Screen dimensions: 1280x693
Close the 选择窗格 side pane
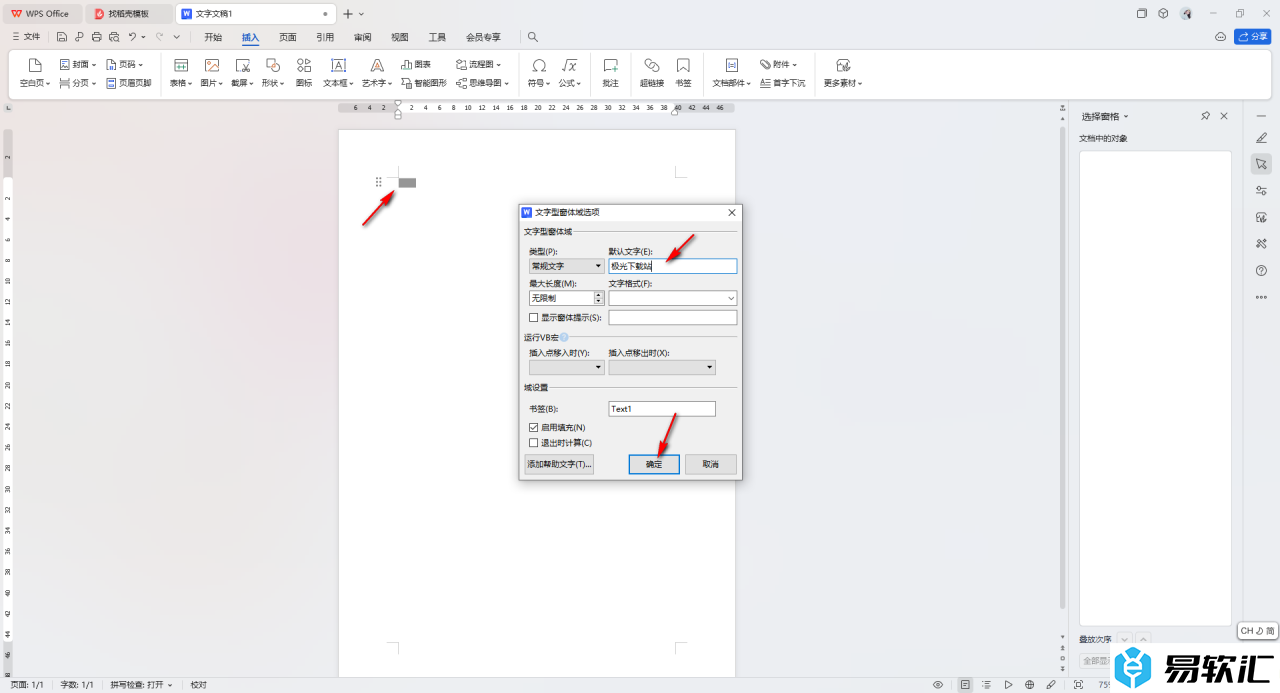coord(1224,117)
